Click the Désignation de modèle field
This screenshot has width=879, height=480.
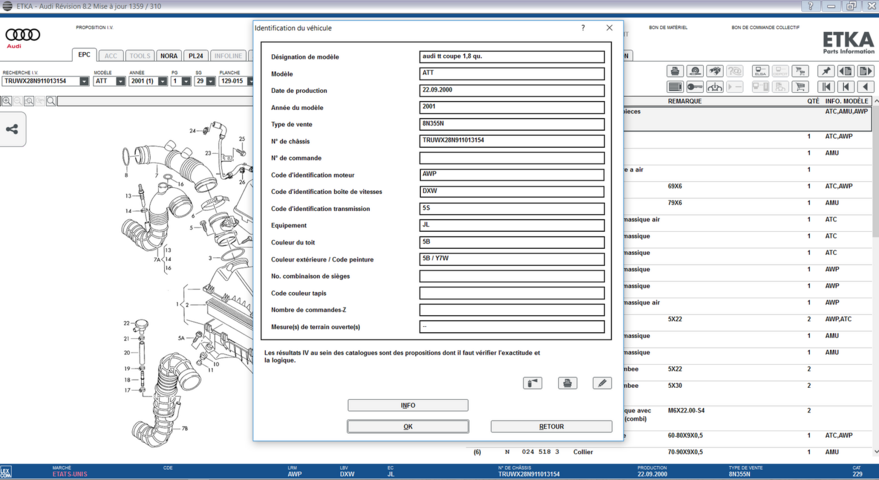[512, 57]
